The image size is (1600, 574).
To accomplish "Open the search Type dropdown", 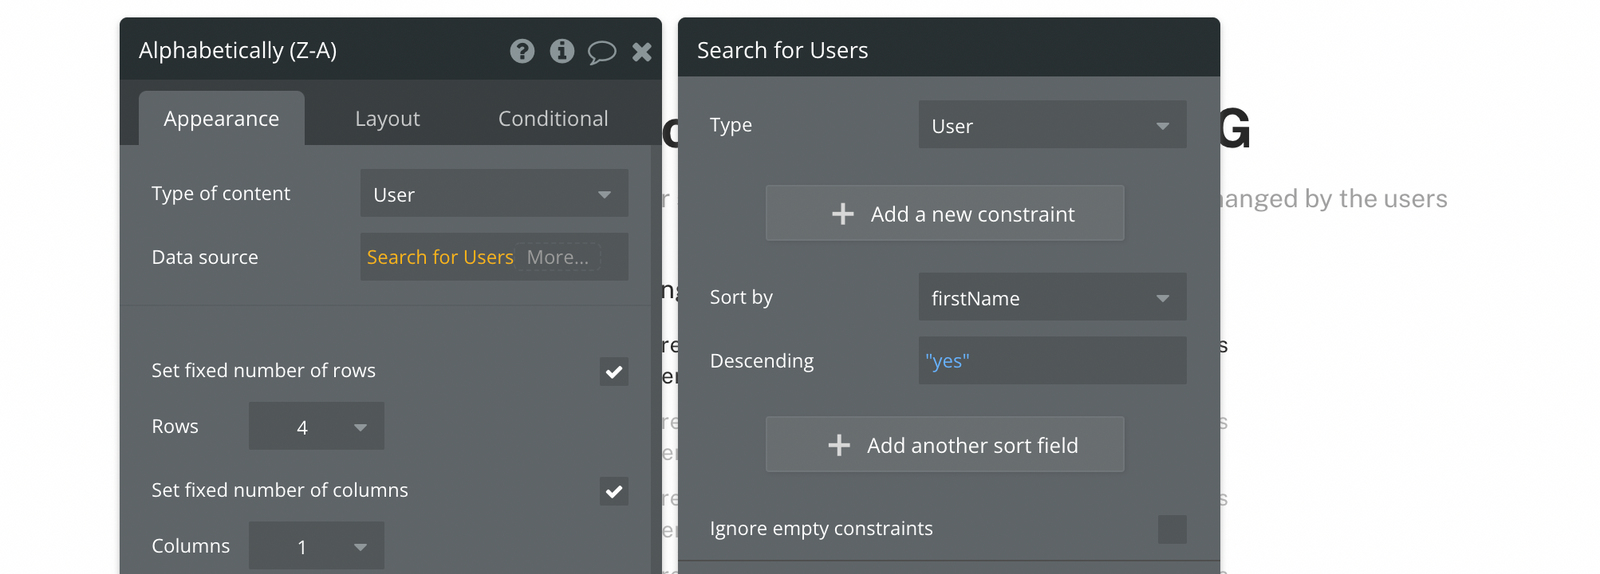I will [x=1052, y=126].
